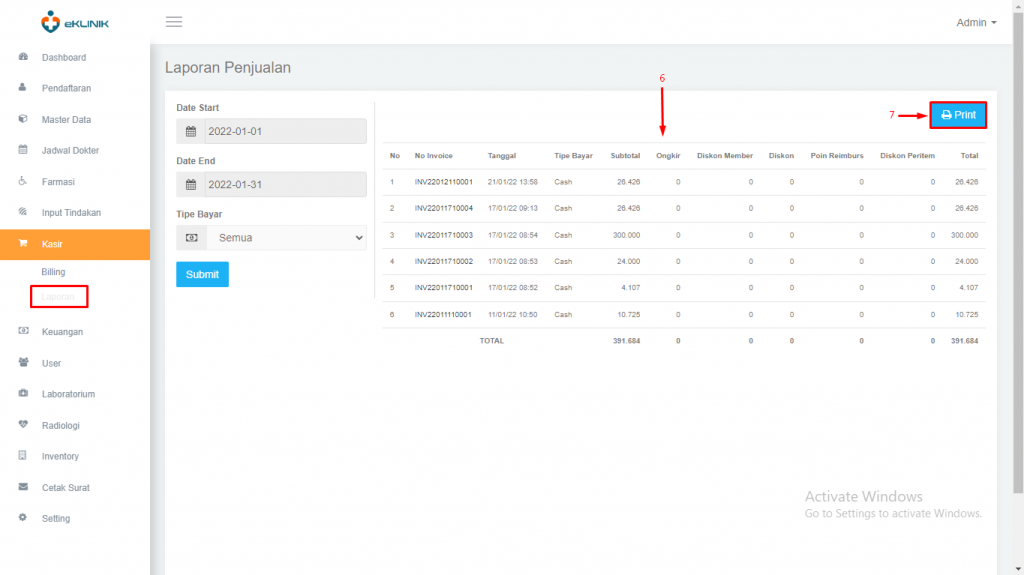Image resolution: width=1024 pixels, height=575 pixels.
Task: Collapse the Kasir menu section
Action: click(x=75, y=244)
